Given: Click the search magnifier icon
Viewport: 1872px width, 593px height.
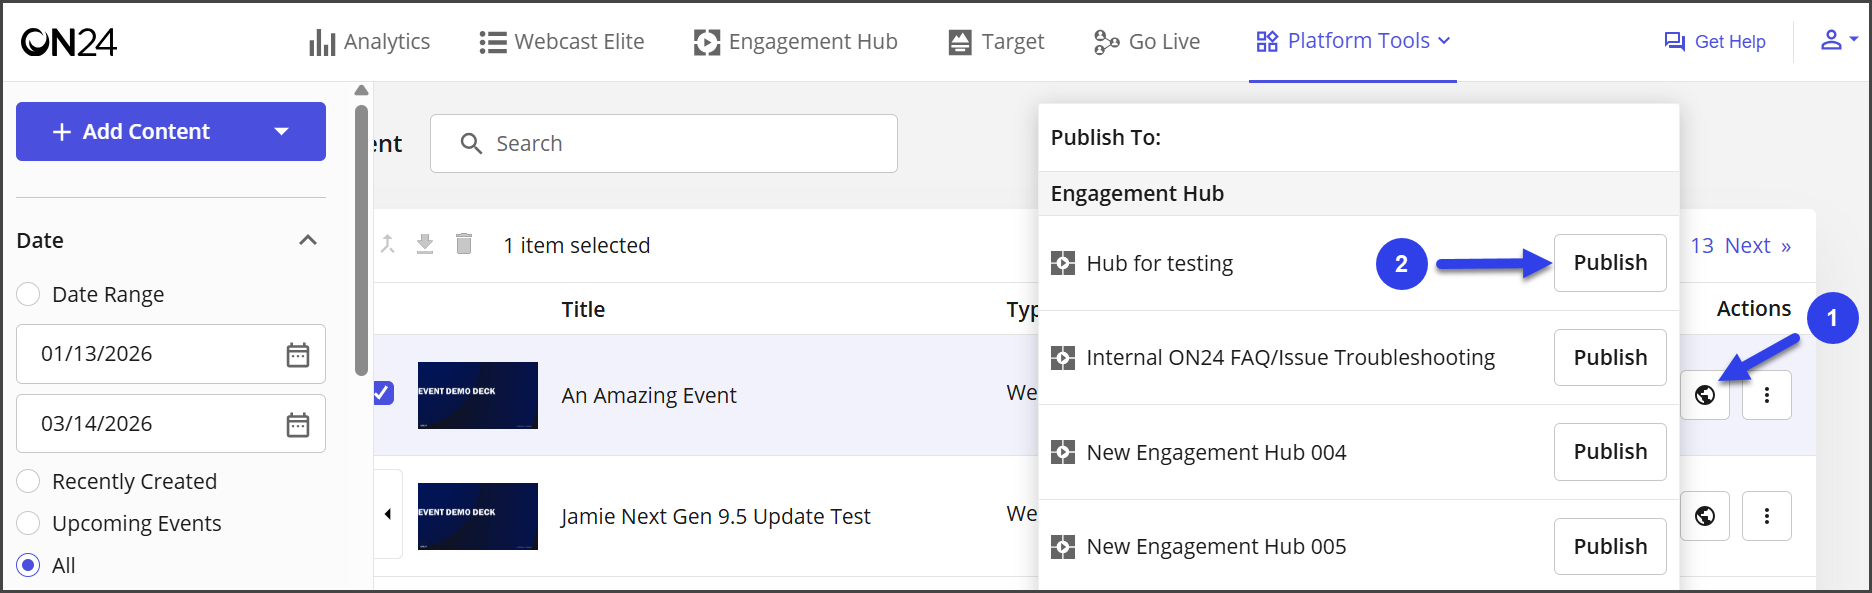Looking at the screenshot, I should [471, 144].
